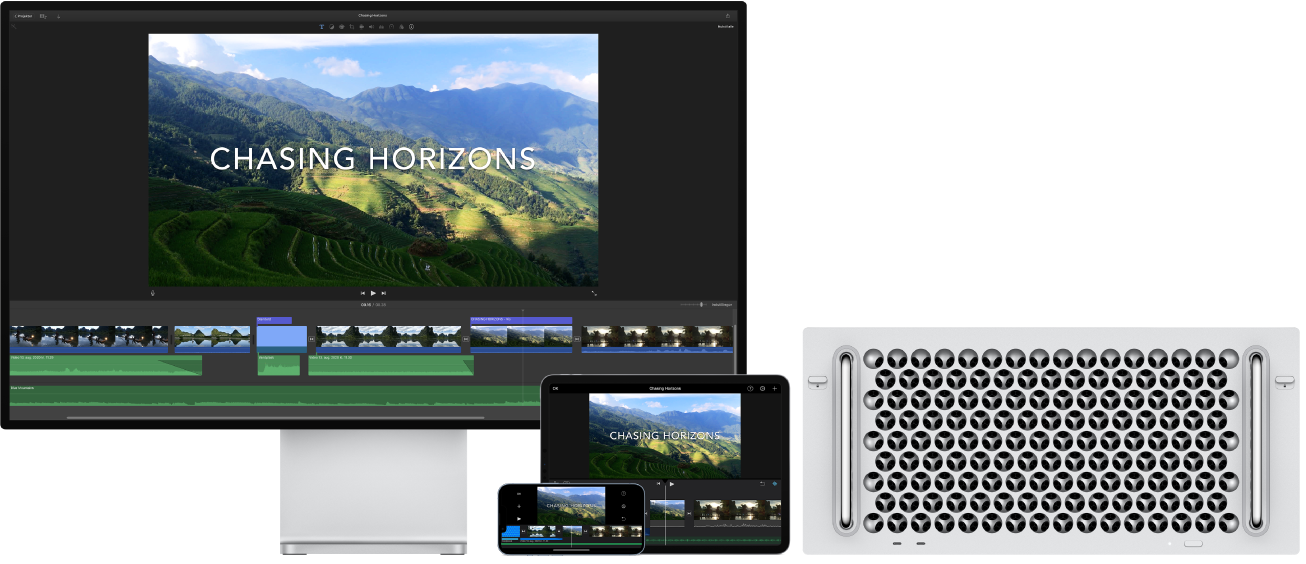Open Stabilization camera icon on the Mac
Image resolution: width=1306 pixels, height=564 pixels.
(362, 27)
